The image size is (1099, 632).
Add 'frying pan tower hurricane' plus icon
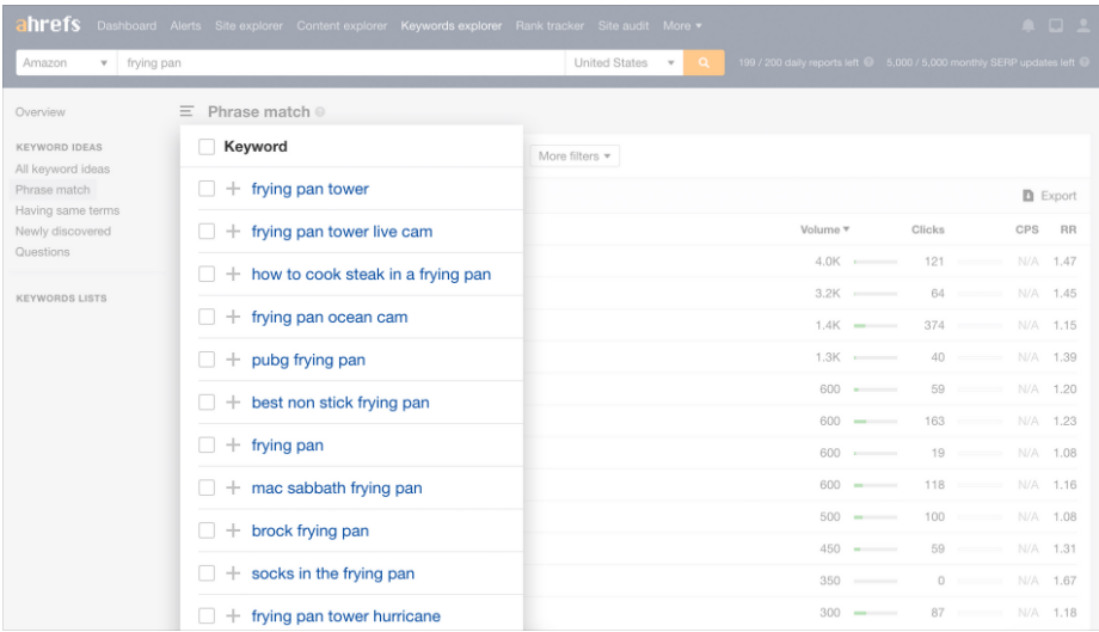233,616
